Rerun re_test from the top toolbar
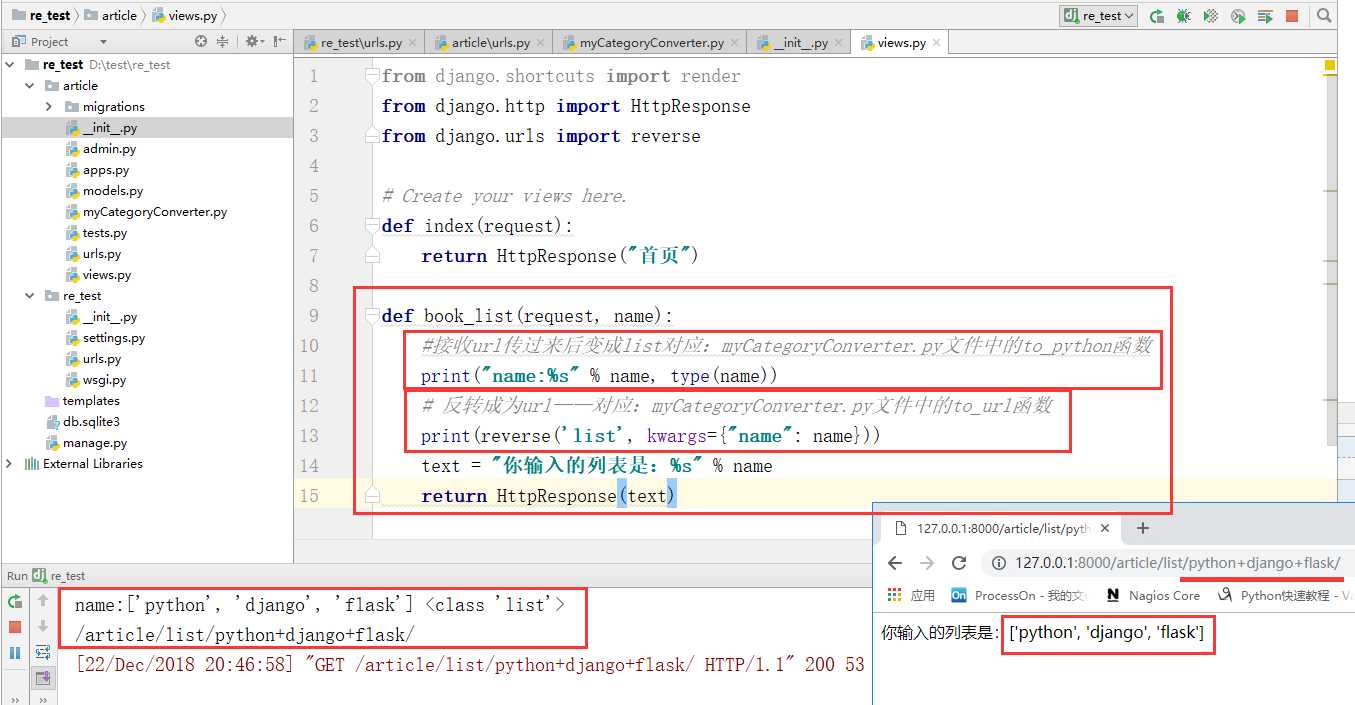 1157,16
